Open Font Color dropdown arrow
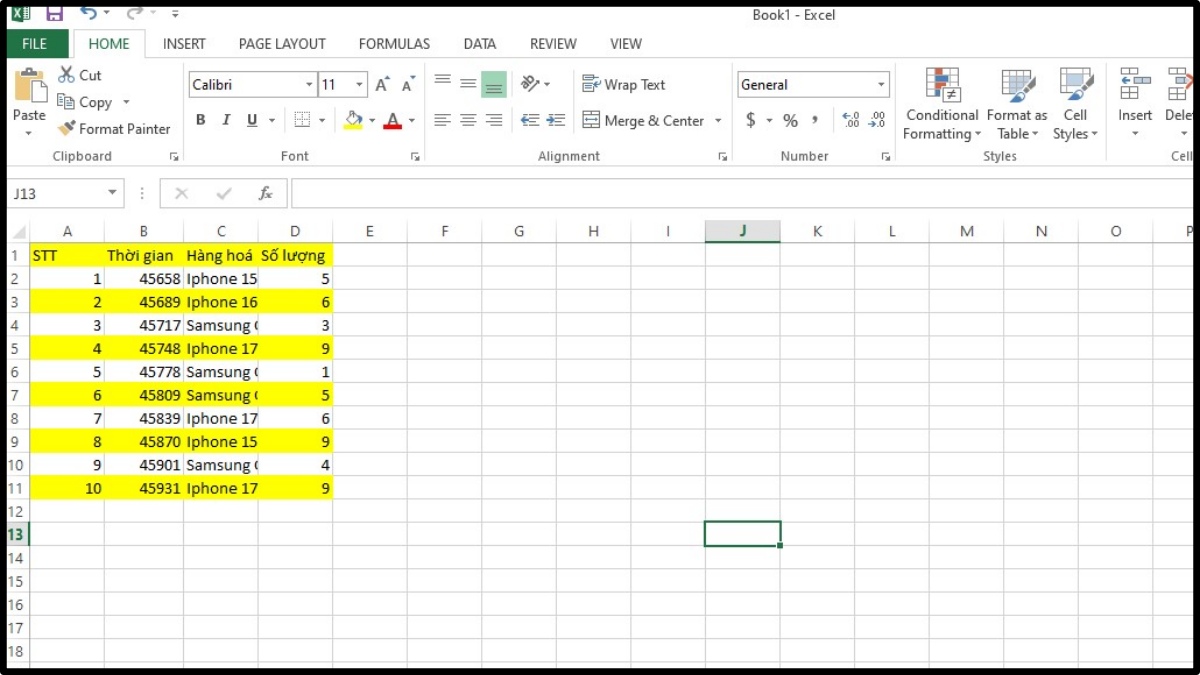Image resolution: width=1200 pixels, height=675 pixels. pos(412,121)
